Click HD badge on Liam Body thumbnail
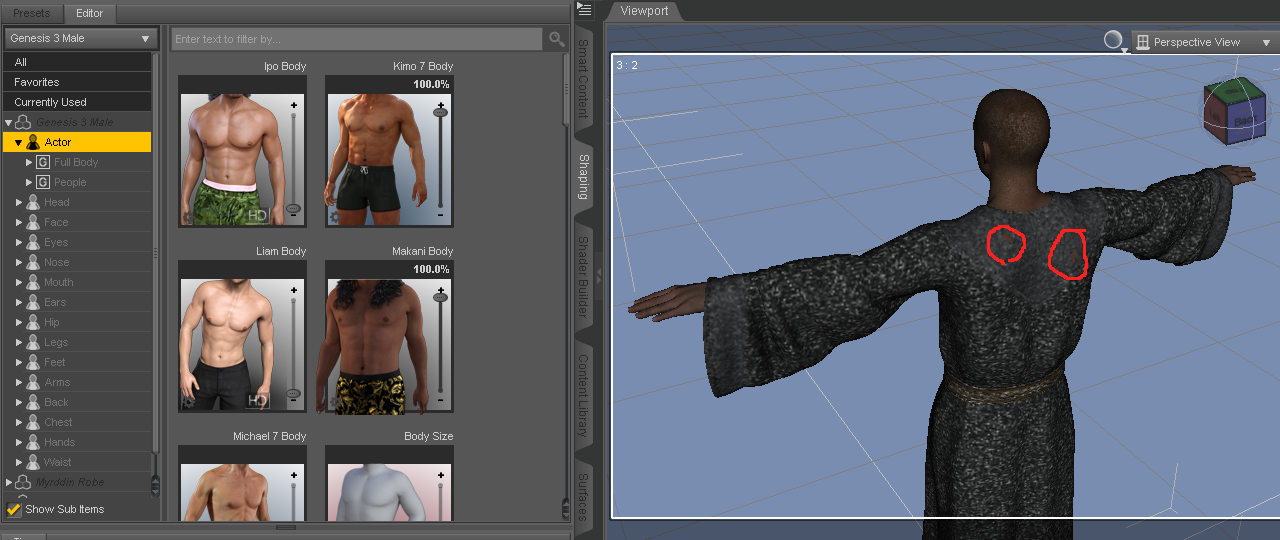The image size is (1280, 540). [x=258, y=400]
